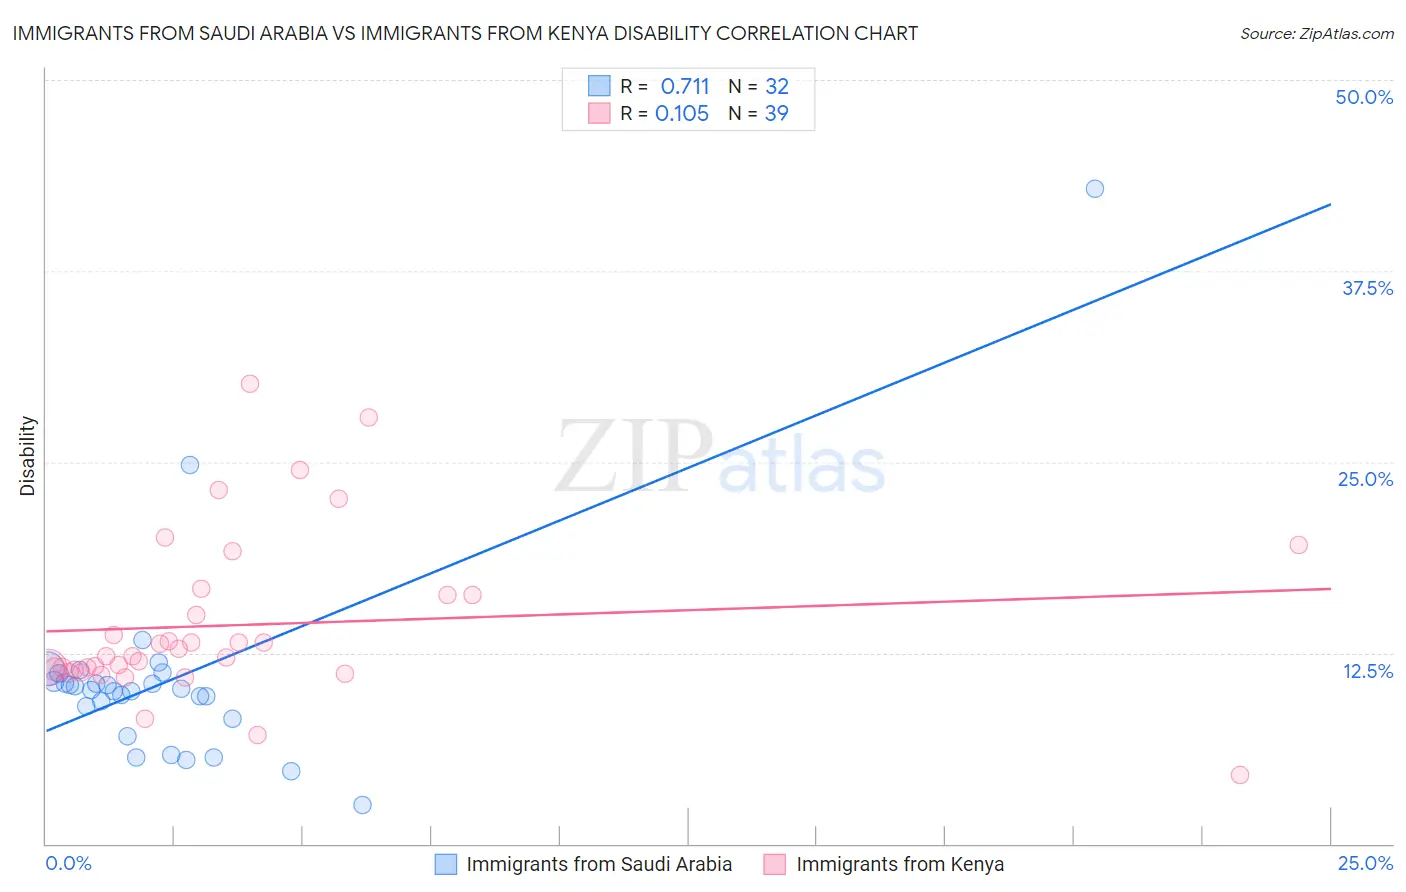The width and height of the screenshot is (1406, 892).
Task: Click the topmost pink data point near 30%
Action: tap(250, 384)
